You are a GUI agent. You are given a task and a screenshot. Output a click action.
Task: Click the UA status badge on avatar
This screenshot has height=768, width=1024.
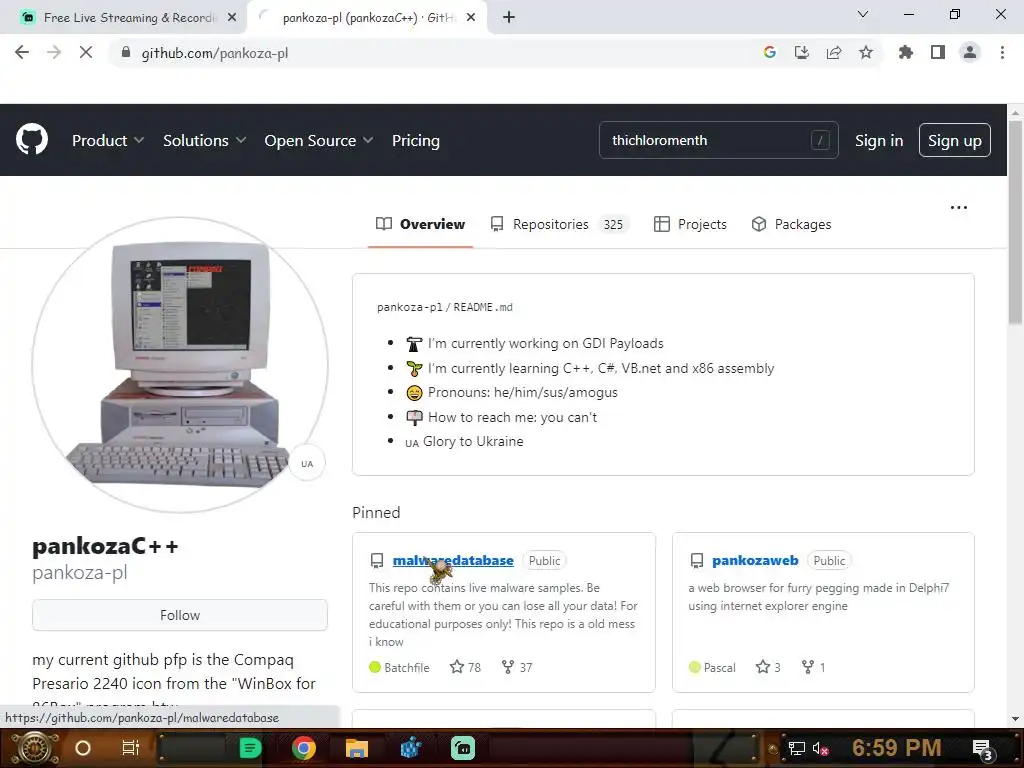pos(307,464)
